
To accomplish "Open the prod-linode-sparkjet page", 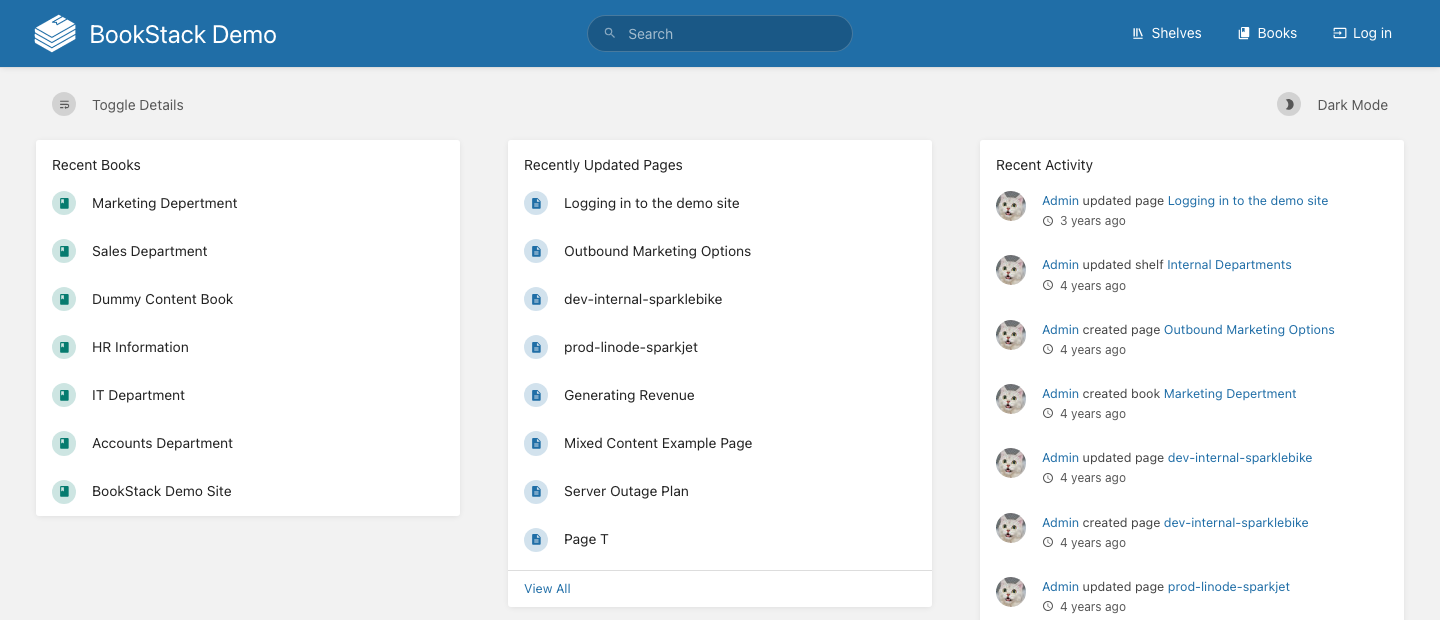I will (x=631, y=347).
